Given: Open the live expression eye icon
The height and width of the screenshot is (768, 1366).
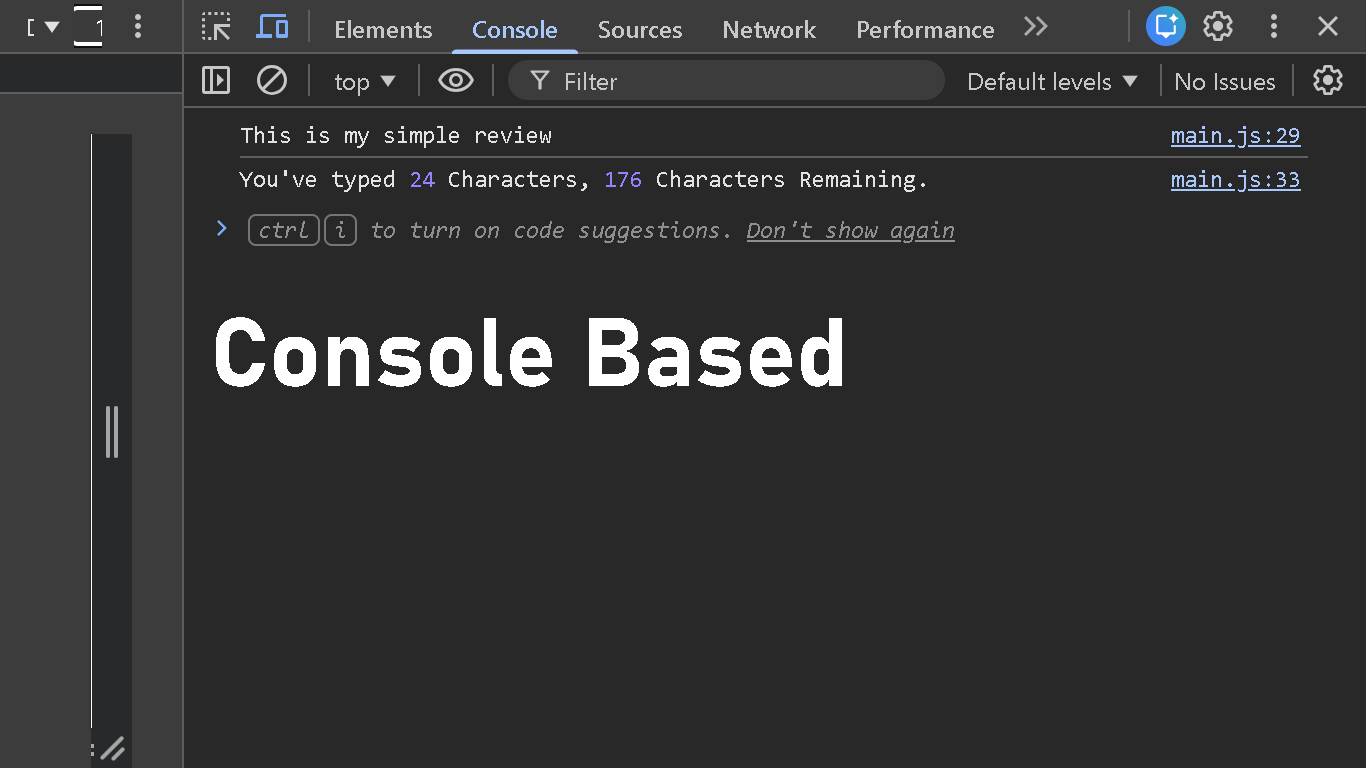Looking at the screenshot, I should pos(456,80).
